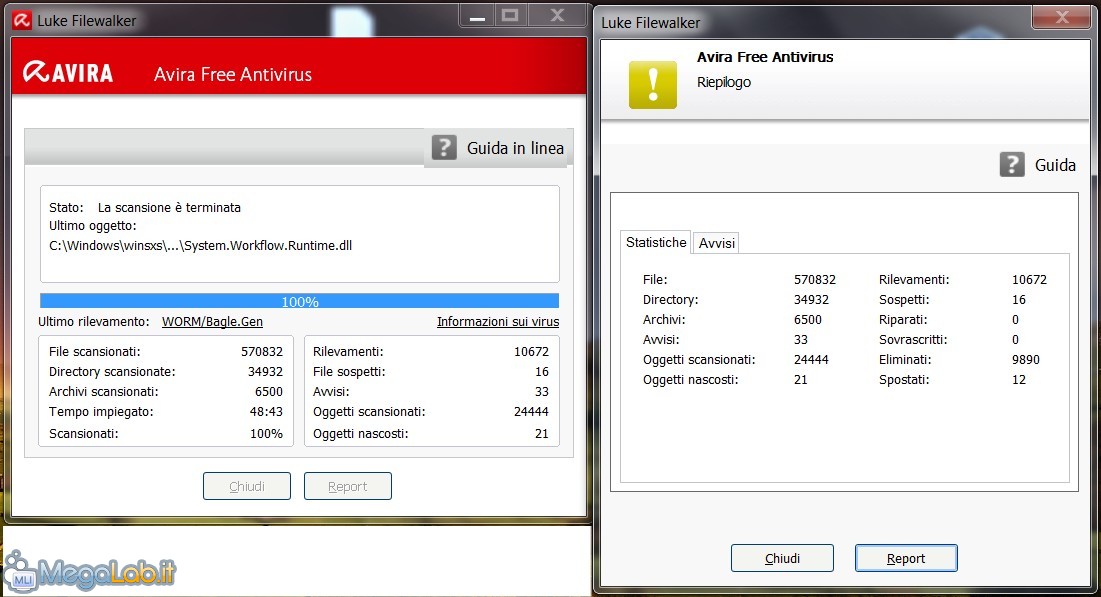Click the Chiudi button in the scan window

246,486
